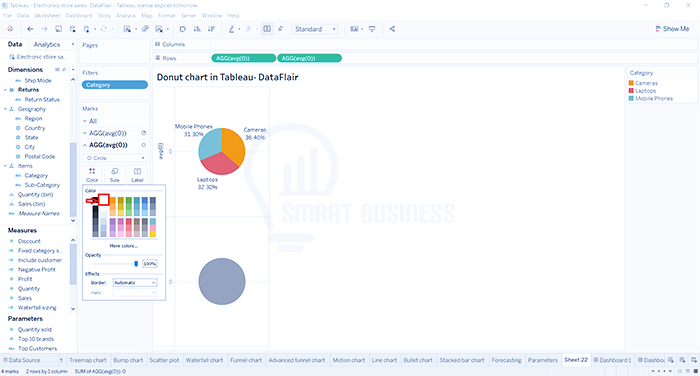700x376 pixels.
Task: Click the fix axes pin icon
Action: (x=280, y=29)
